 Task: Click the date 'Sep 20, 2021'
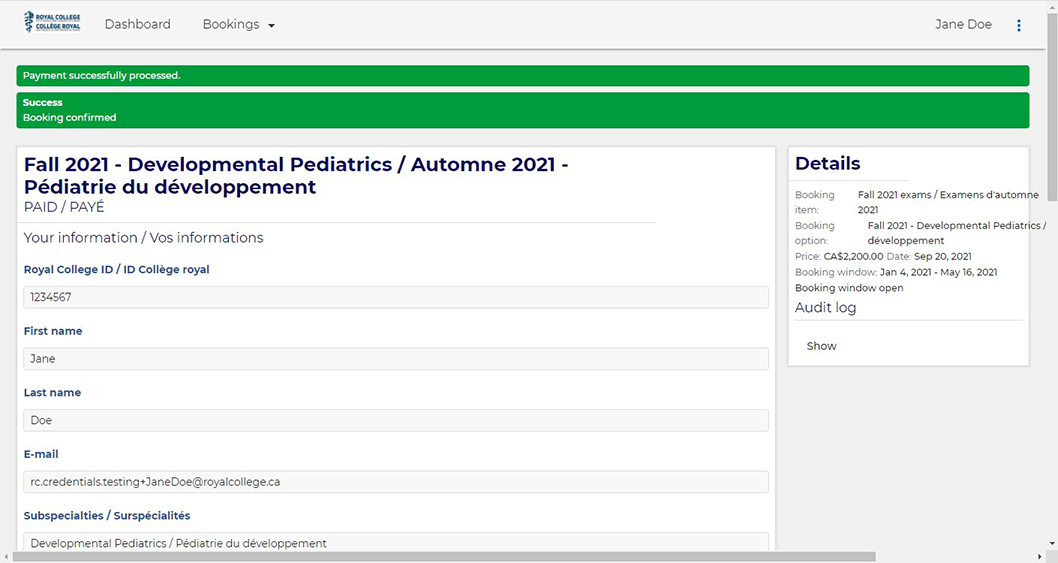(x=943, y=257)
